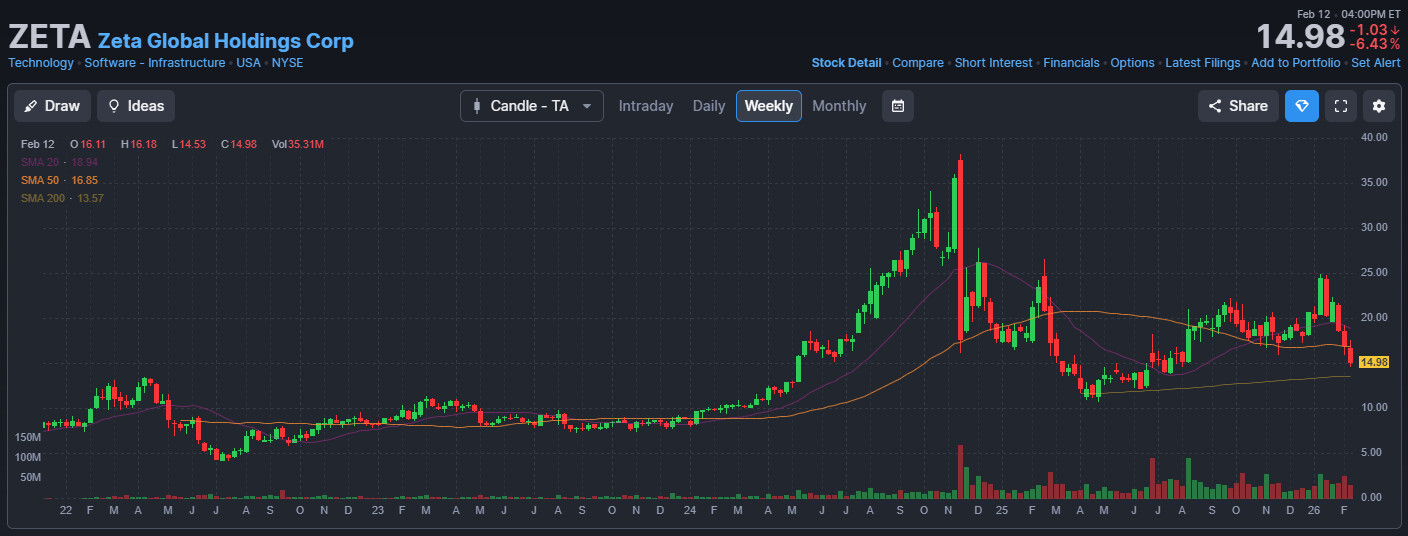Open Software - Infrastructure industry link
This screenshot has width=1408, height=536.
point(155,63)
